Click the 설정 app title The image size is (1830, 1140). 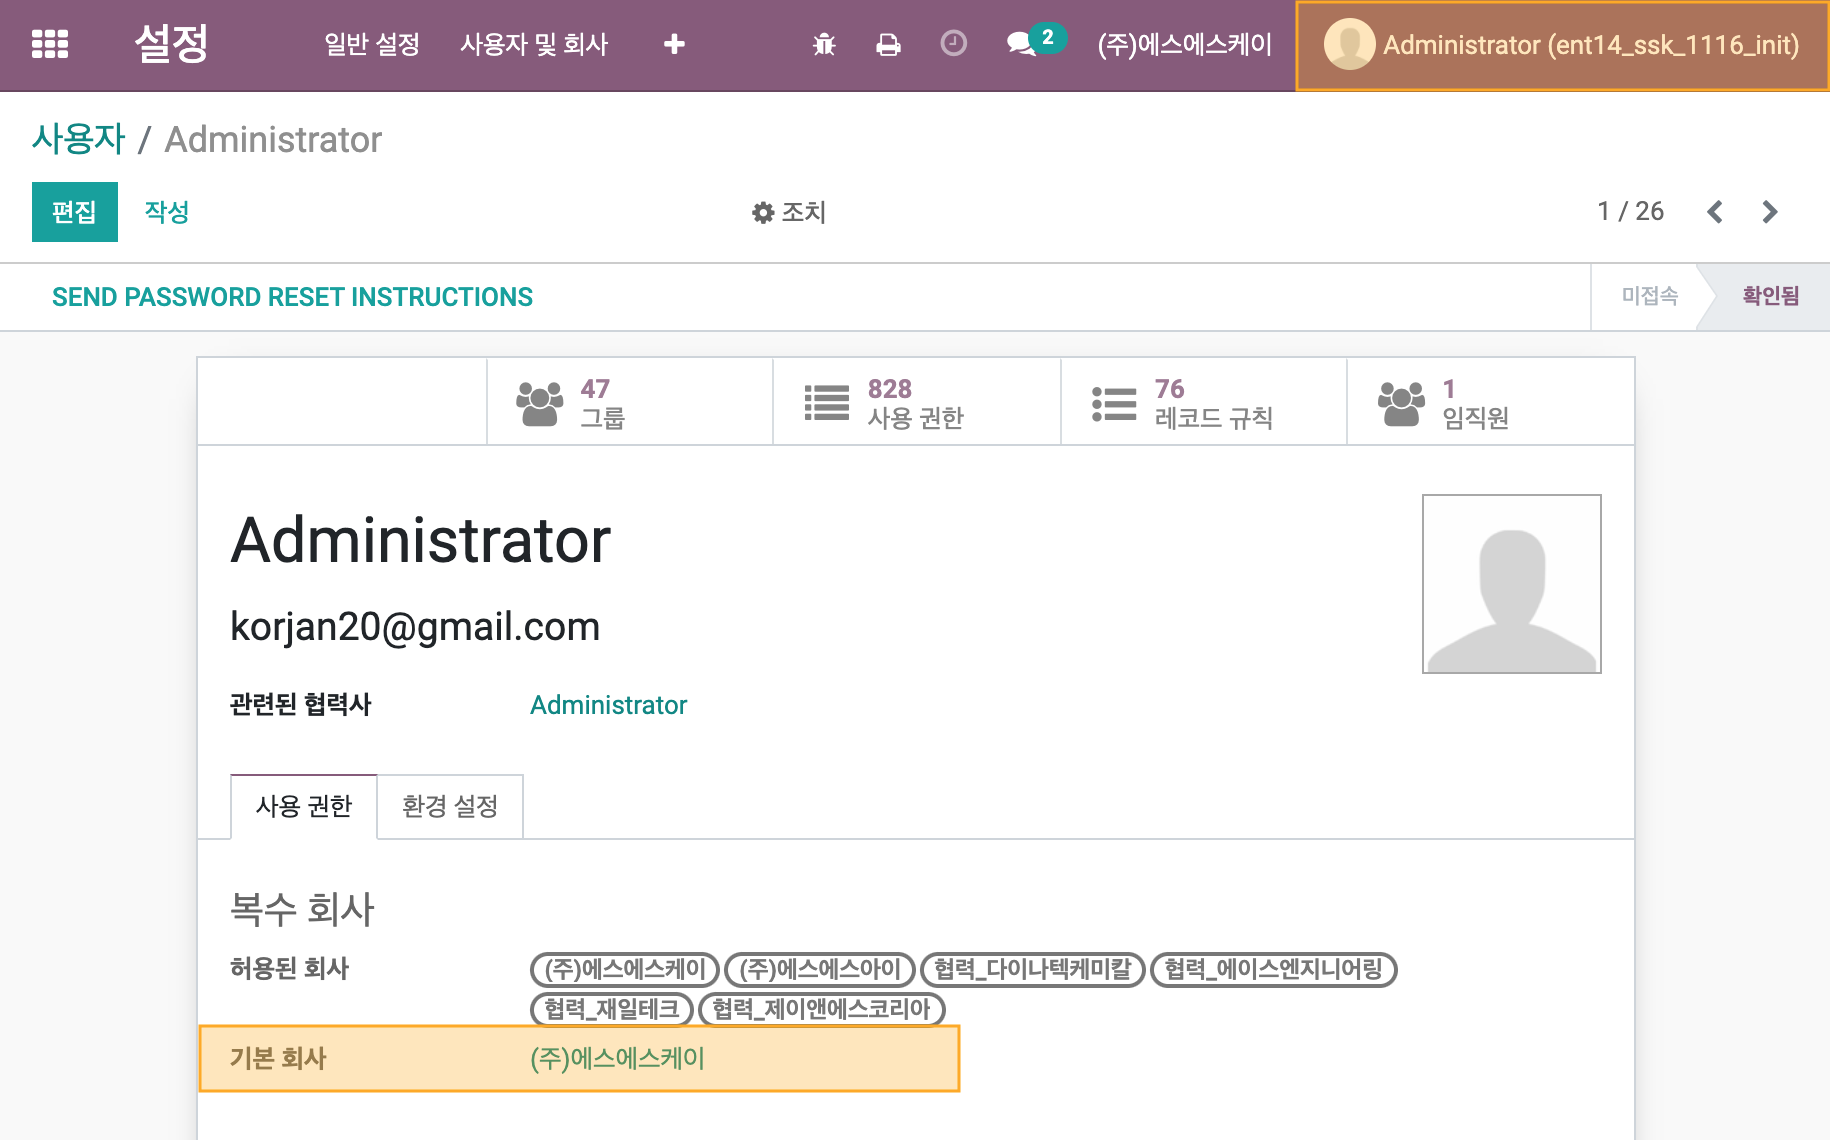pyautogui.click(x=171, y=44)
